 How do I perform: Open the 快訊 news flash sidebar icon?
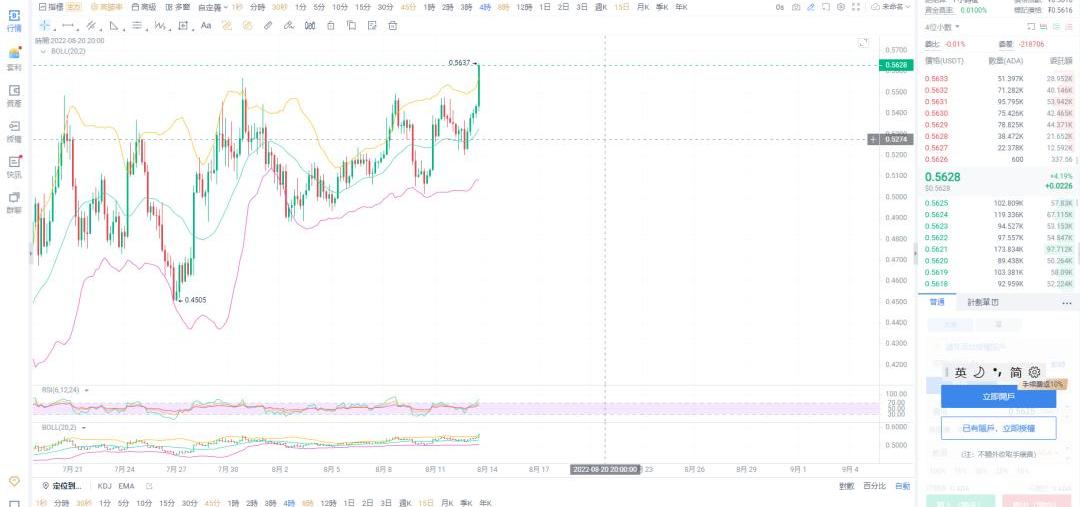point(14,167)
